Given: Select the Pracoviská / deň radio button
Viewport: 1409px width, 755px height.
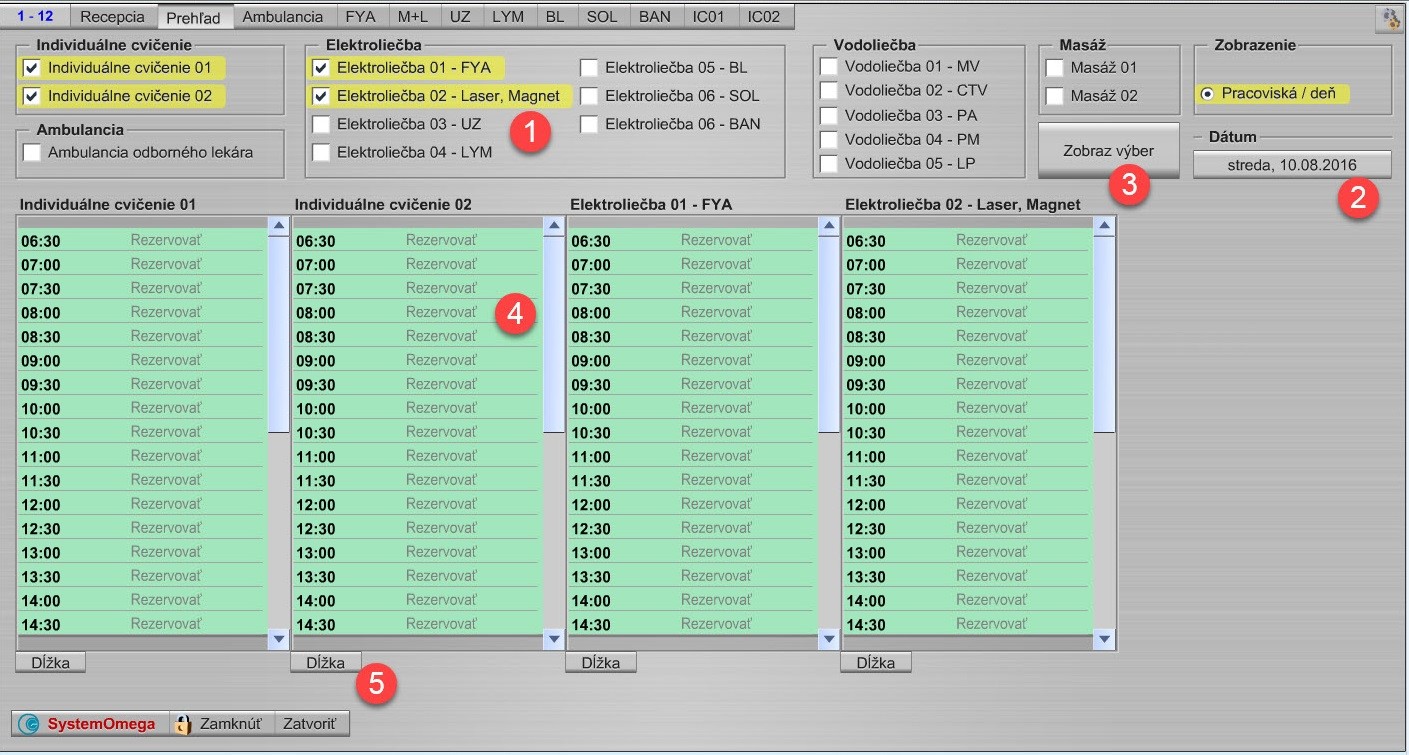Looking at the screenshot, I should click(x=1206, y=94).
